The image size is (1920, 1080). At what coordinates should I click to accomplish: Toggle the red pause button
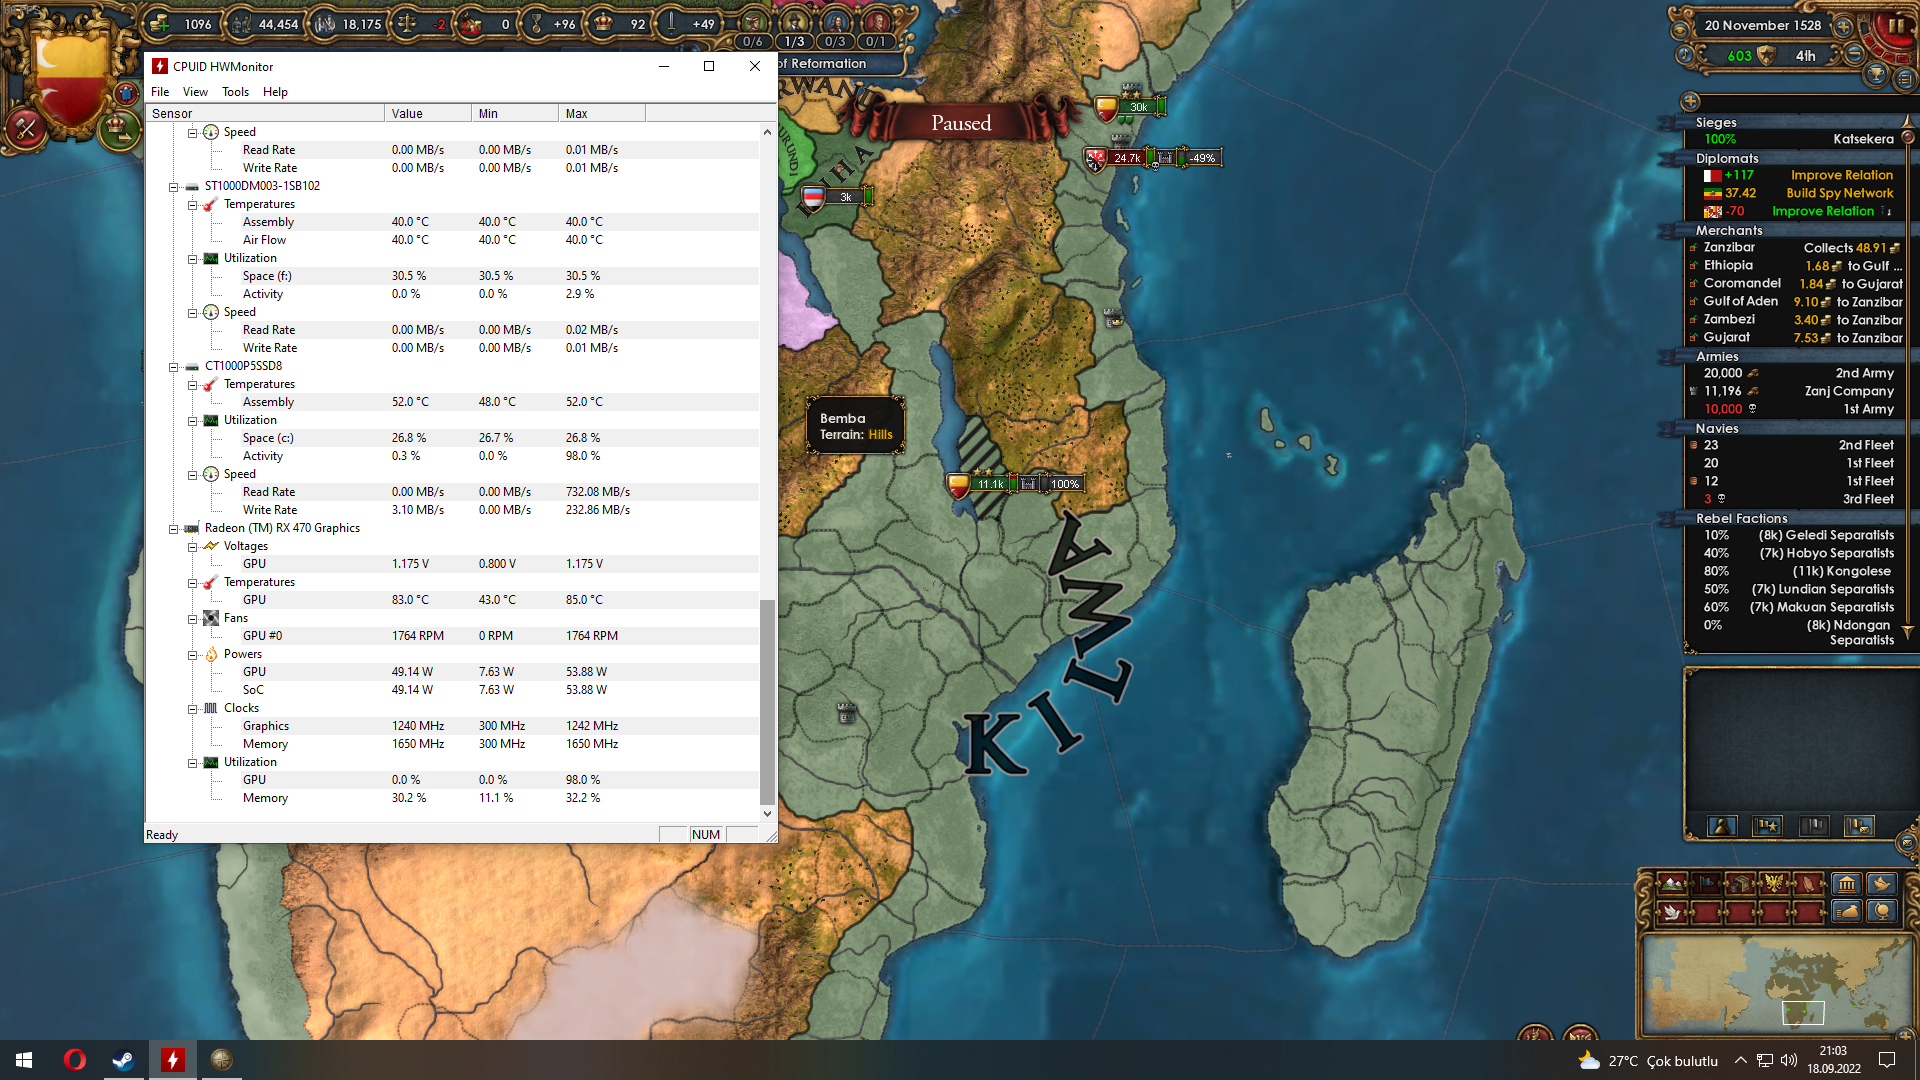[x=1895, y=27]
